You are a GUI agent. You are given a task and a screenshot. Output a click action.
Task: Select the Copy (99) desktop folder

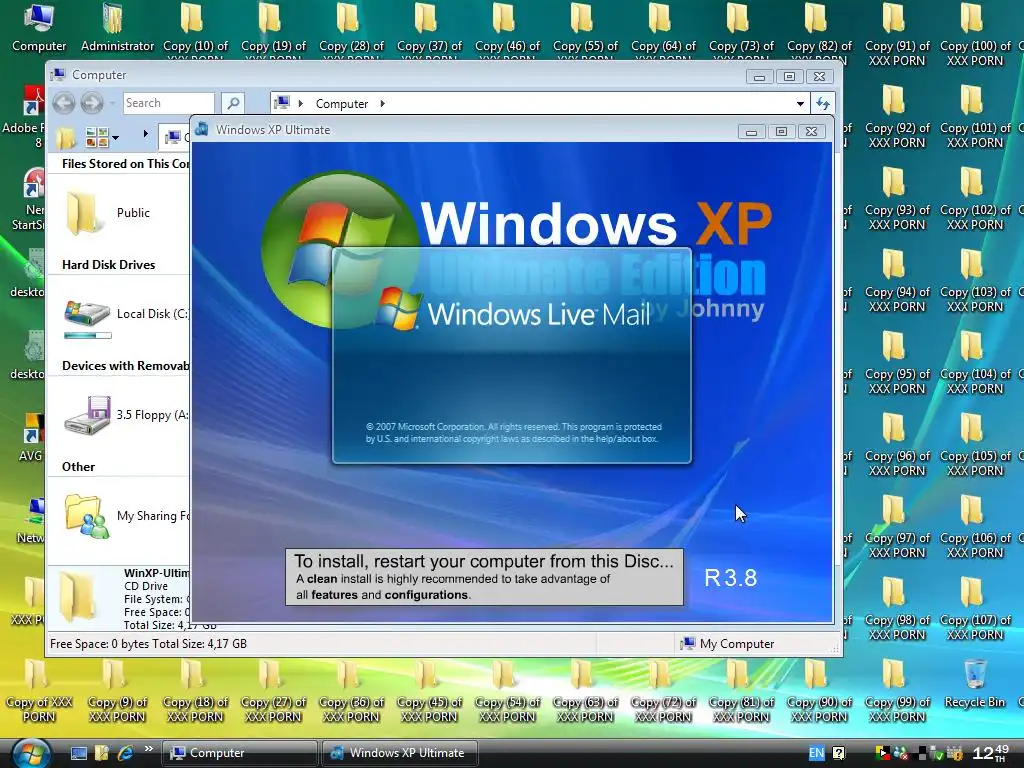coord(897,692)
